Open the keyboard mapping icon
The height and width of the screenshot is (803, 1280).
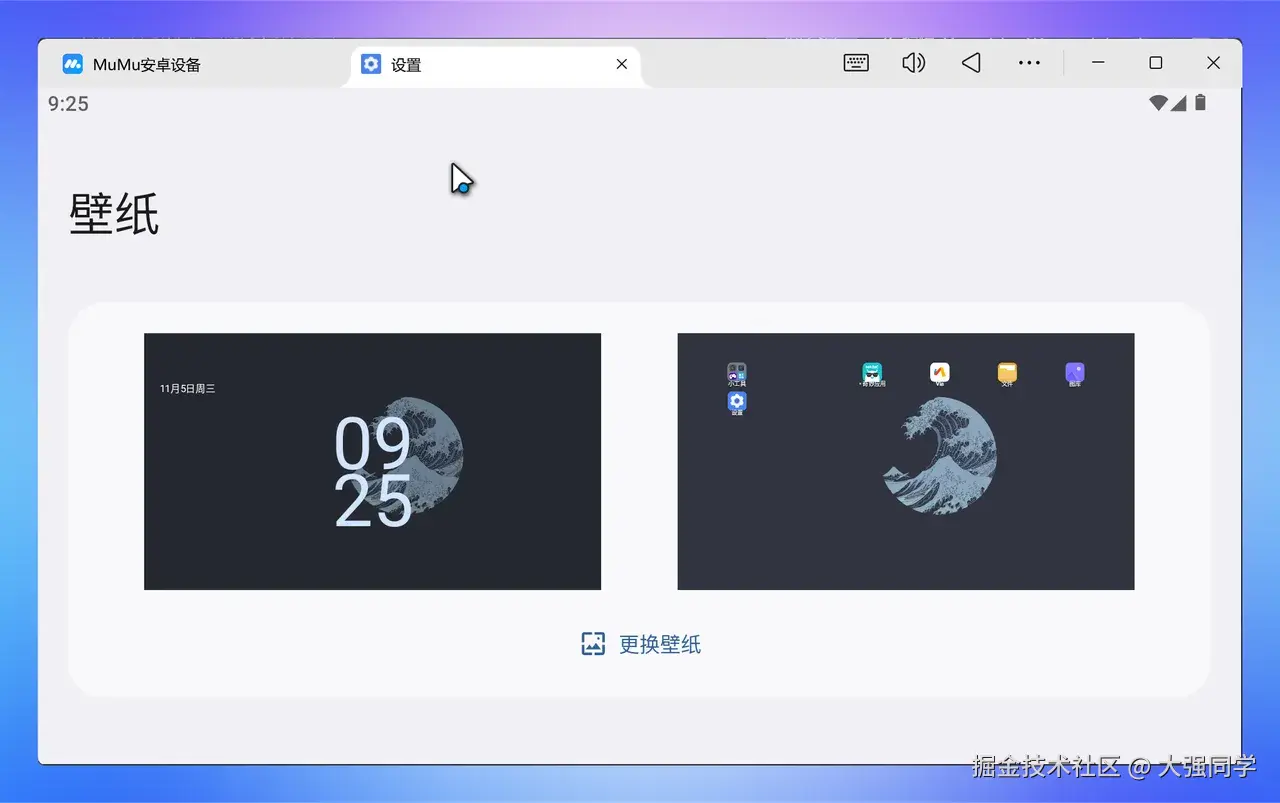click(856, 63)
